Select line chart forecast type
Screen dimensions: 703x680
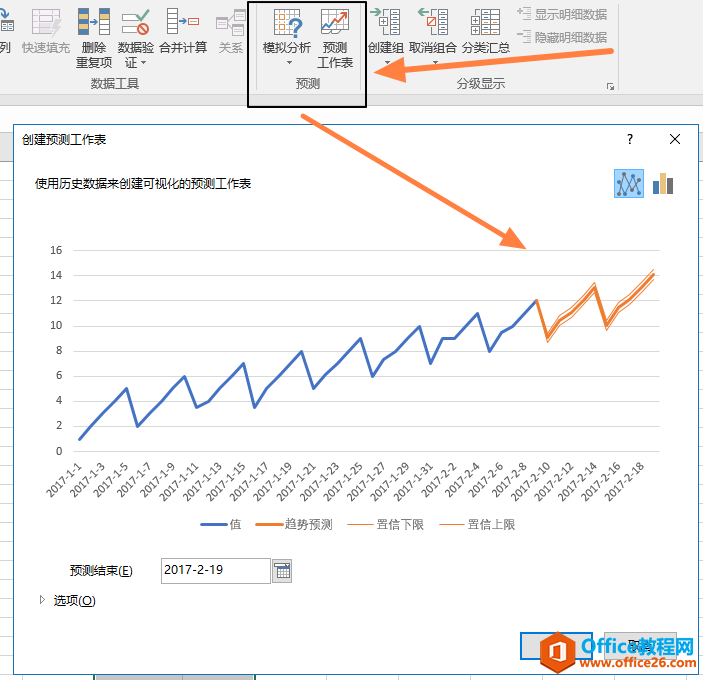[x=629, y=183]
